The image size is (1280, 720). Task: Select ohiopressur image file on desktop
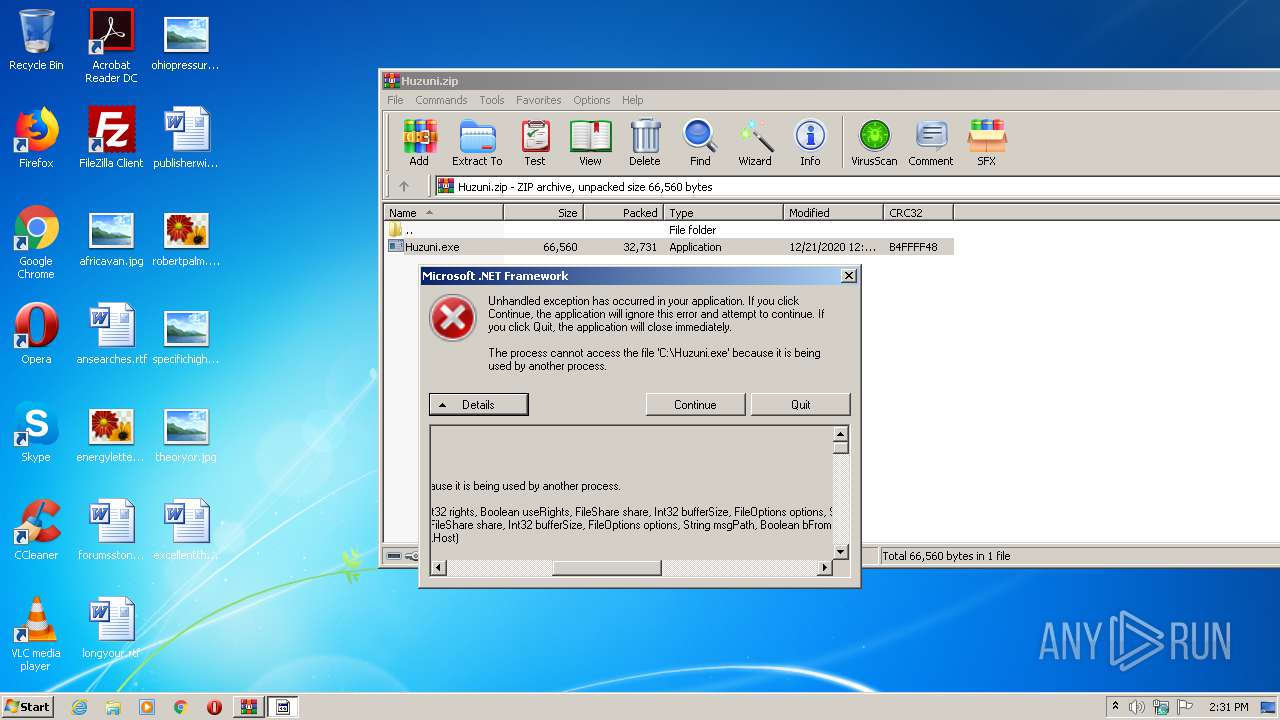coord(186,40)
